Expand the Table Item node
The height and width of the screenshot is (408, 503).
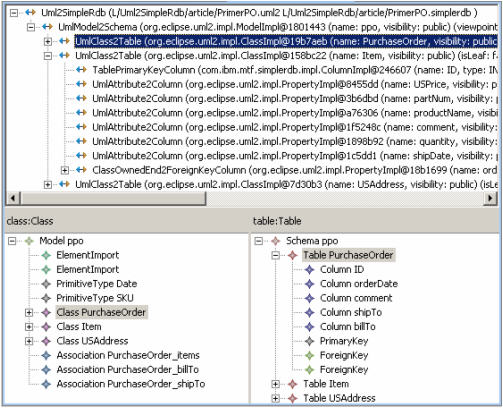pyautogui.click(x=275, y=384)
